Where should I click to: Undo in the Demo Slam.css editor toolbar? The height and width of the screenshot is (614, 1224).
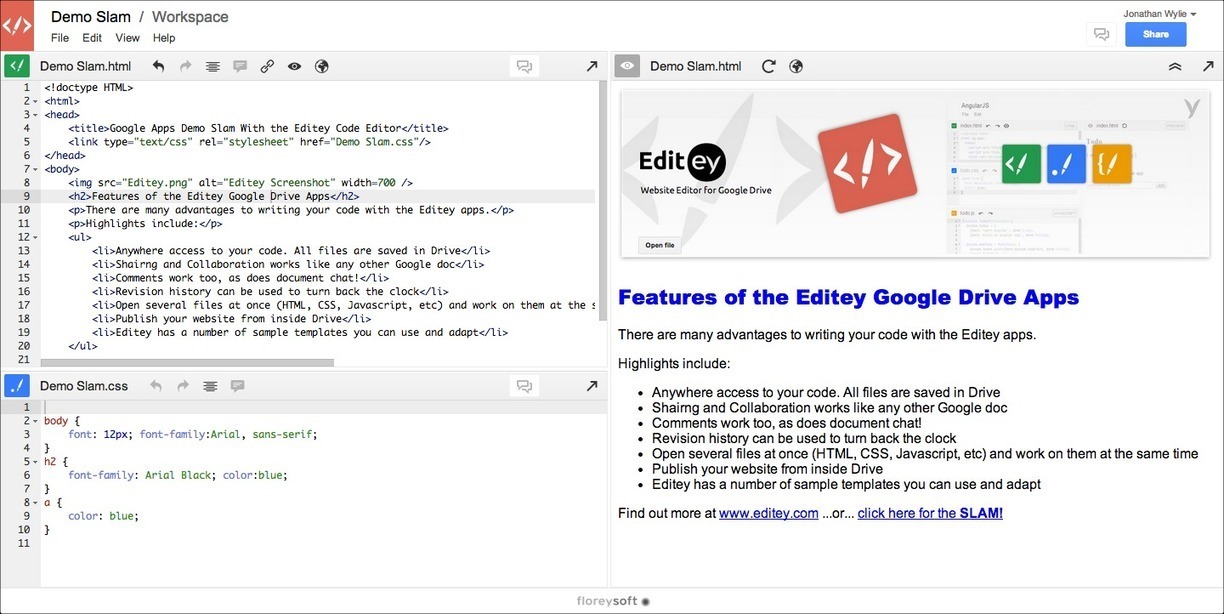156,385
